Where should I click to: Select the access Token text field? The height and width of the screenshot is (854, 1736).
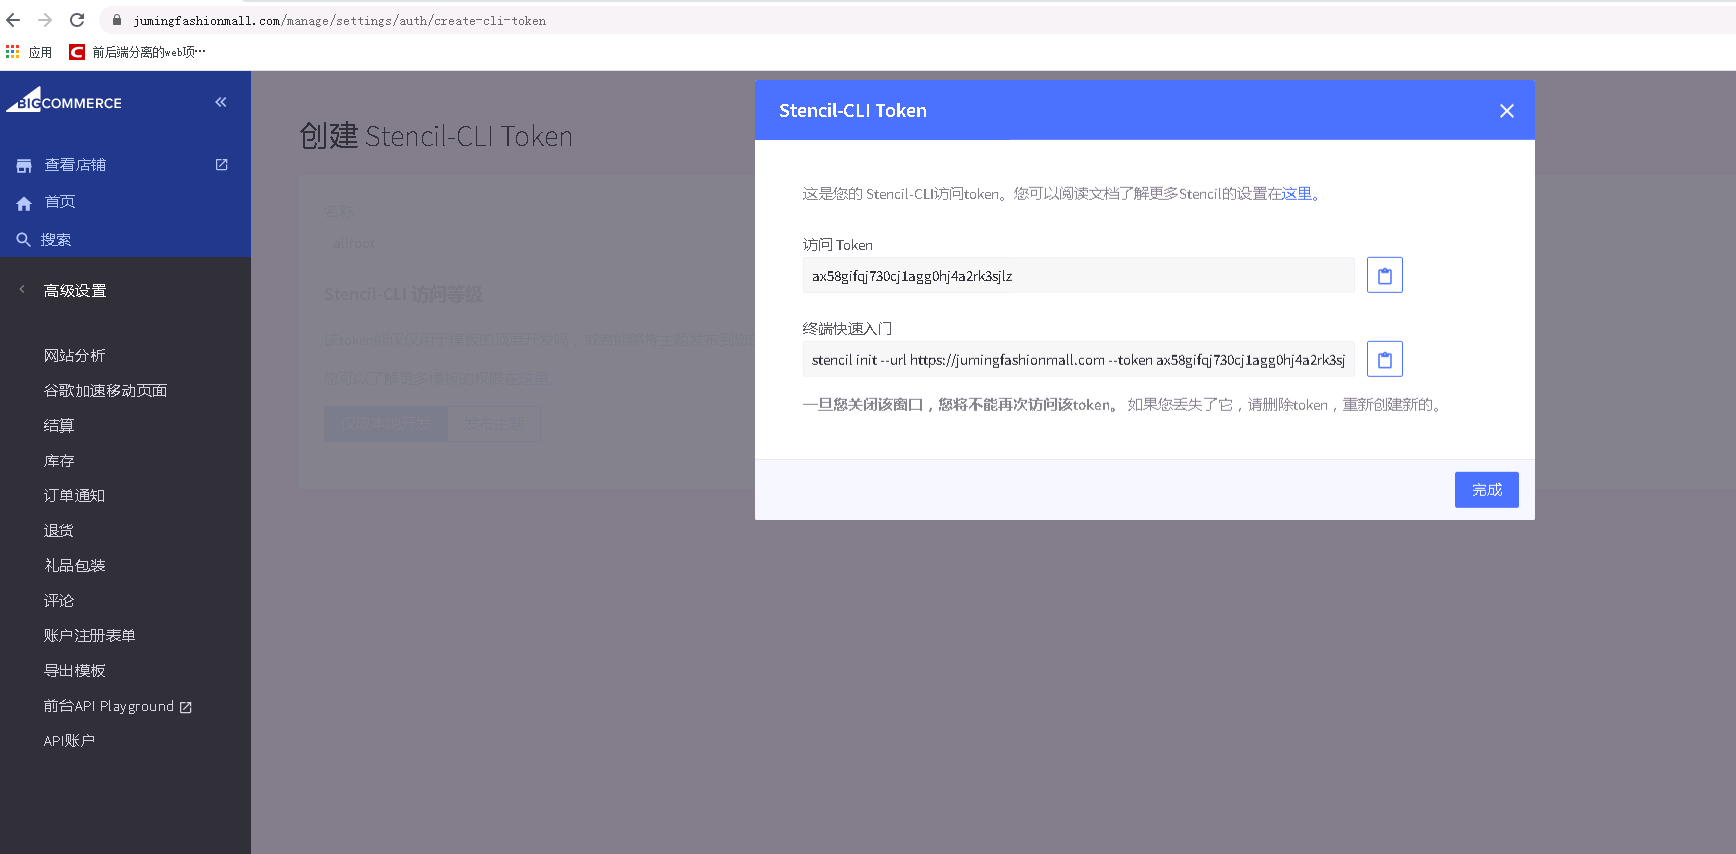pos(1078,276)
